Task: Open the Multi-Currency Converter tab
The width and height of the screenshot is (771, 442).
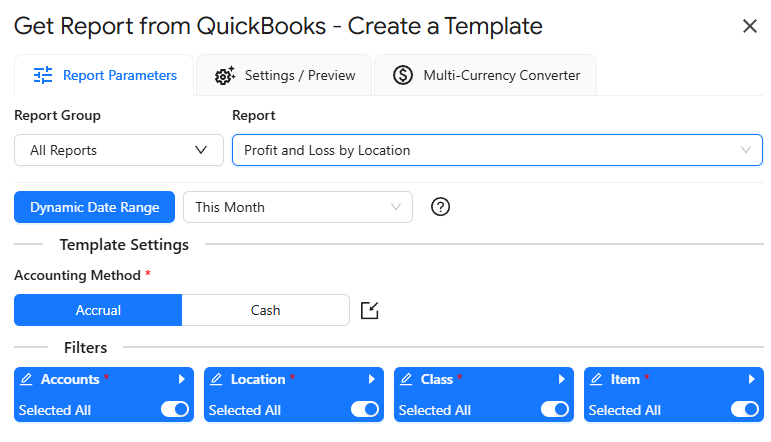Action: (x=486, y=75)
